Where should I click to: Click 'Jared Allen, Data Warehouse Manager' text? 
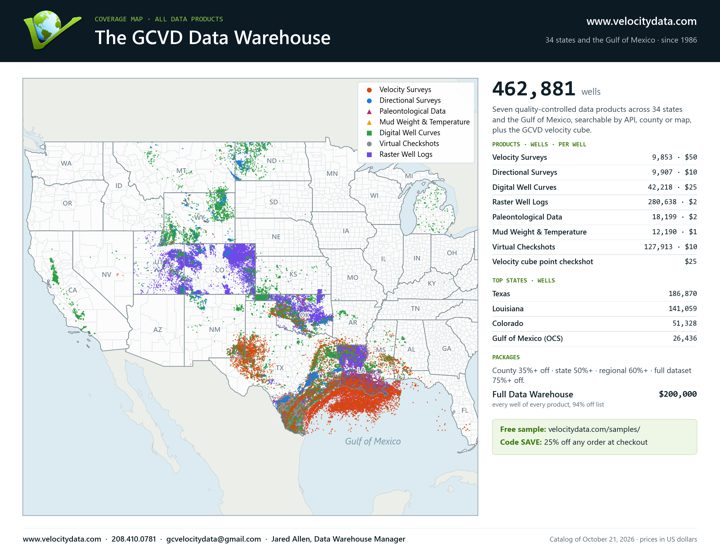(338, 539)
